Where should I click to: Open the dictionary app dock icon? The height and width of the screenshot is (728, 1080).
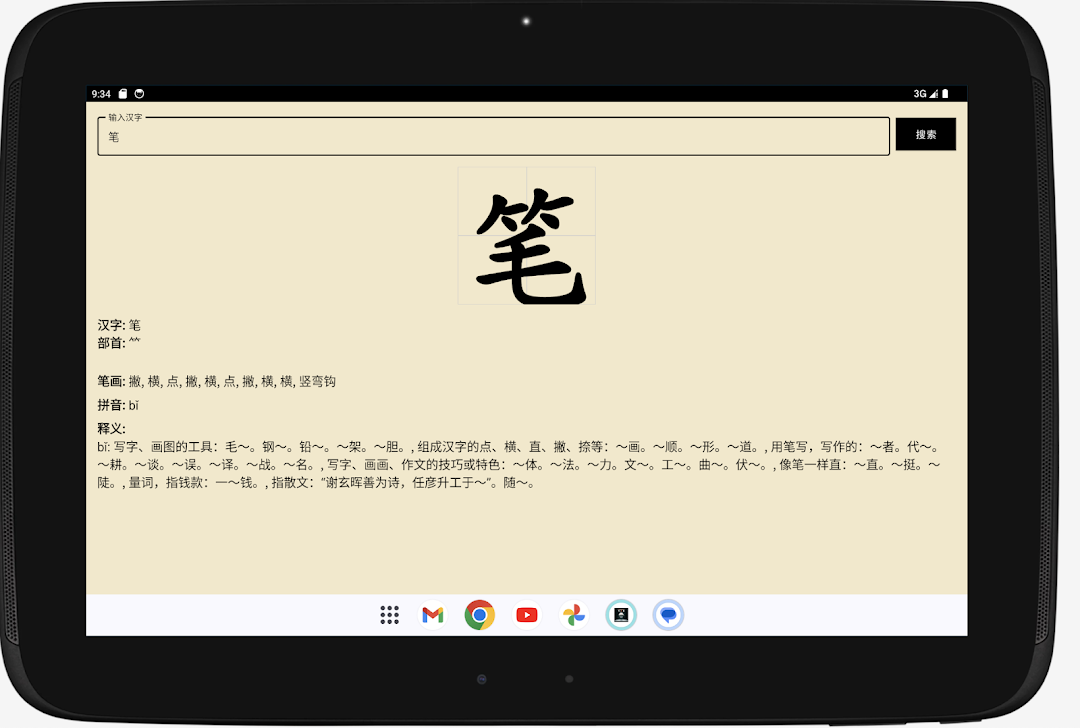point(621,615)
